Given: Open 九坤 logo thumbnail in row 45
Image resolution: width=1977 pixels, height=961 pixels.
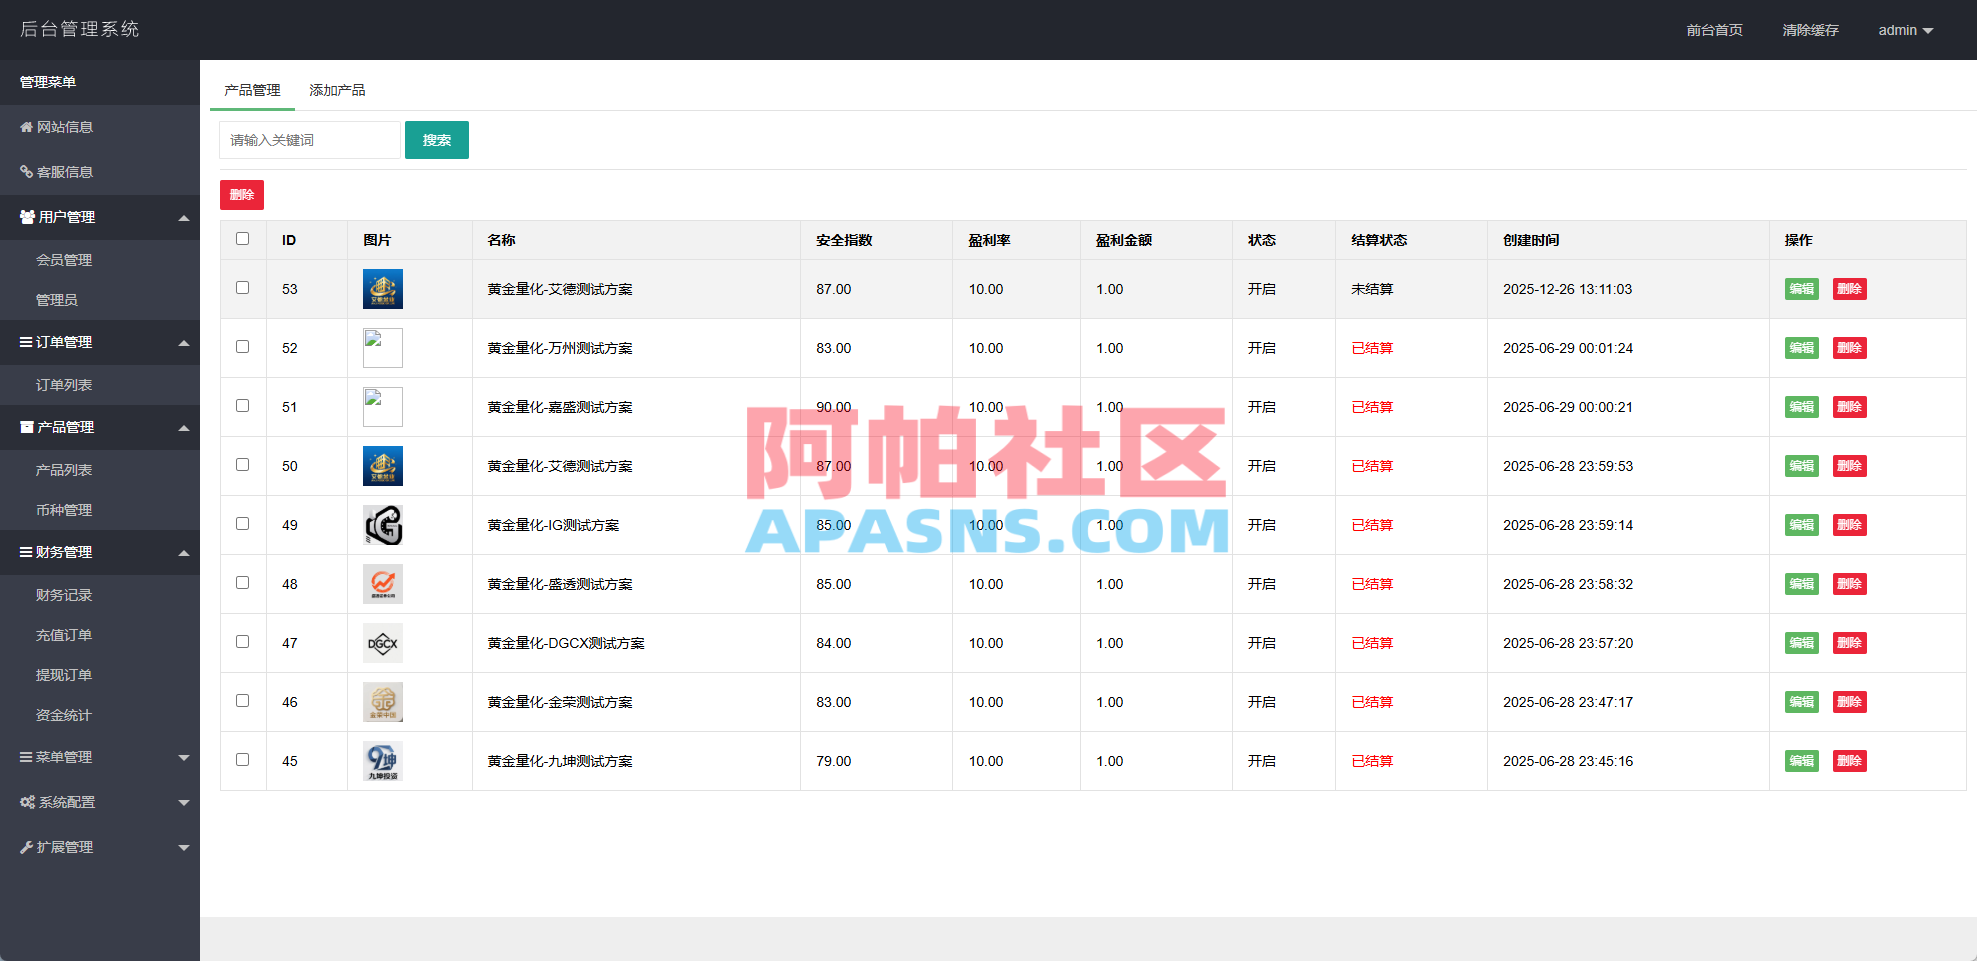Looking at the screenshot, I should 383,761.
